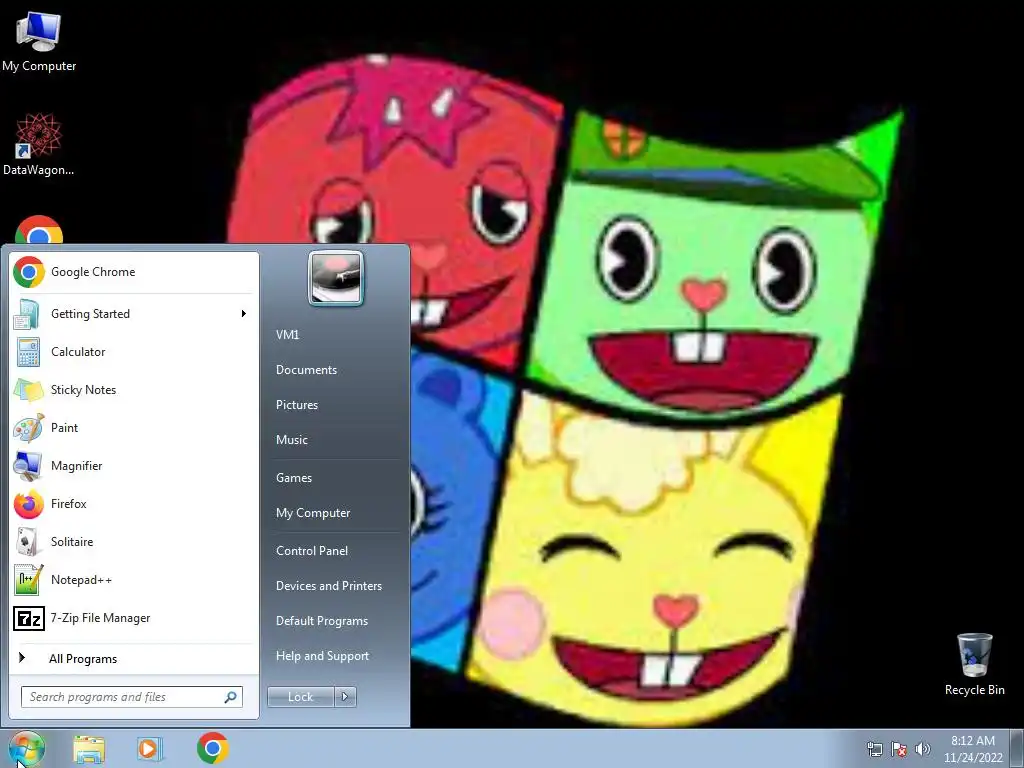The height and width of the screenshot is (768, 1024).
Task: Click the user account picture
Action: pos(336,278)
